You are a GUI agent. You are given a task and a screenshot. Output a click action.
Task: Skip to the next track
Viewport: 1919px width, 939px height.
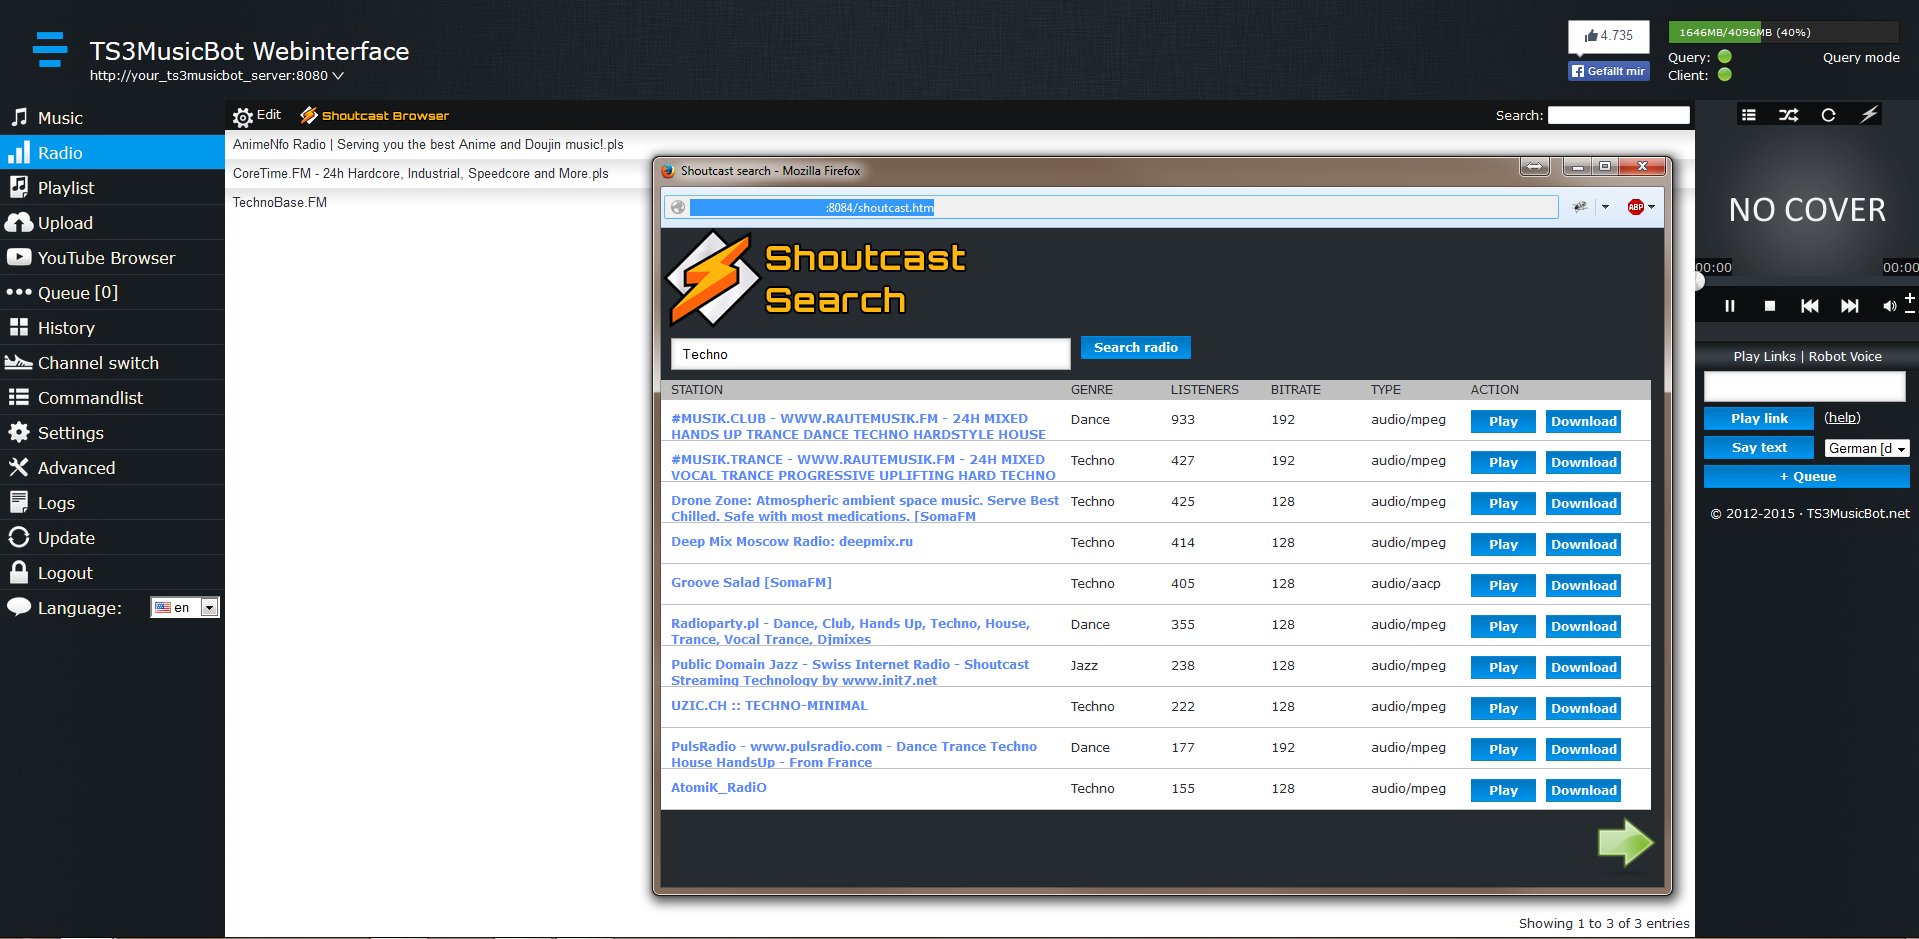pyautogui.click(x=1850, y=306)
